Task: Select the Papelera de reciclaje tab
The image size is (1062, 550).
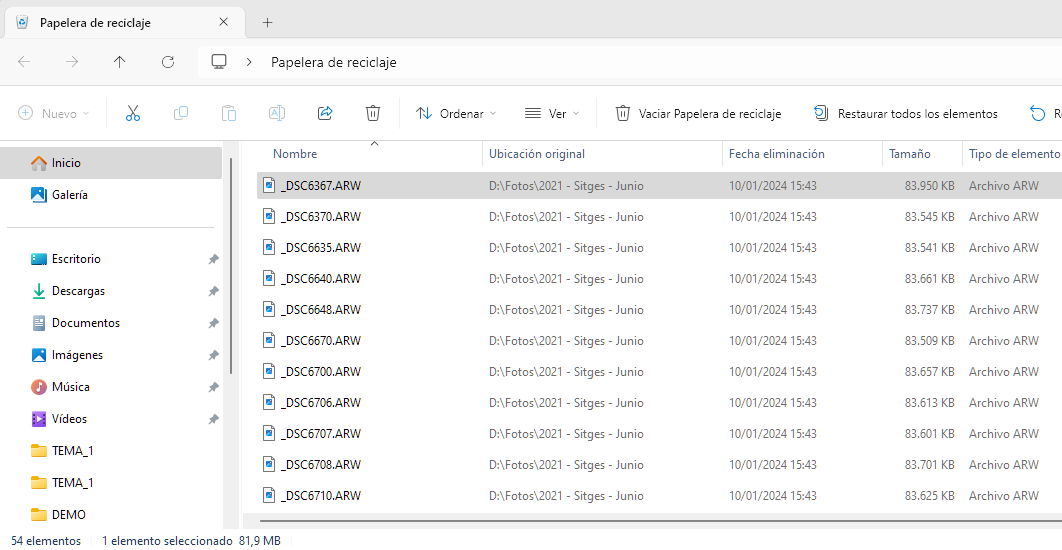Action: click(x=110, y=22)
